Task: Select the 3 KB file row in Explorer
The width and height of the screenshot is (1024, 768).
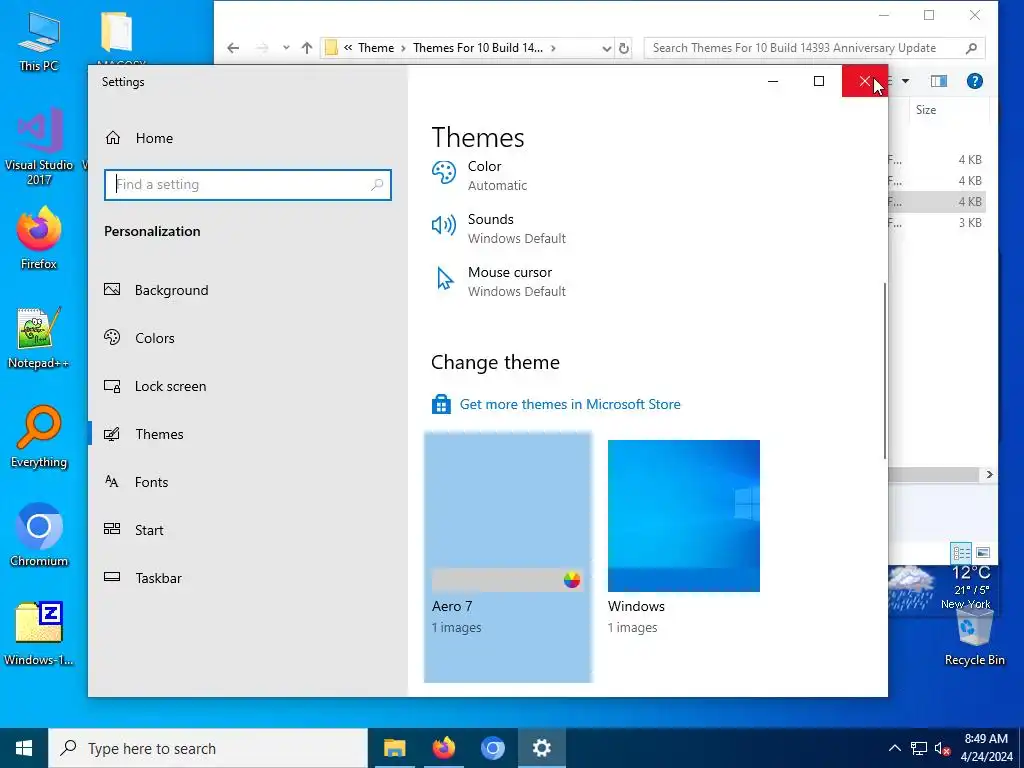Action: coord(936,223)
